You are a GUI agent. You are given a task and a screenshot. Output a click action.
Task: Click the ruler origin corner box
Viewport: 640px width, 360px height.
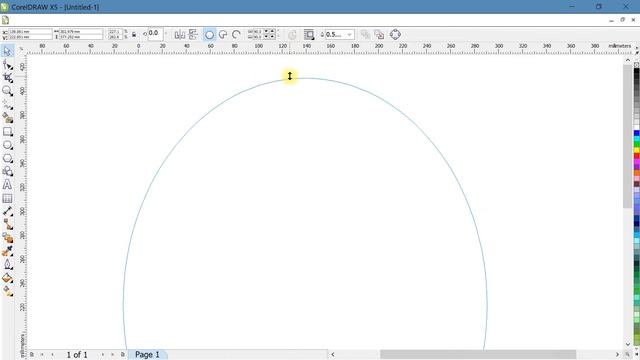click(21, 49)
